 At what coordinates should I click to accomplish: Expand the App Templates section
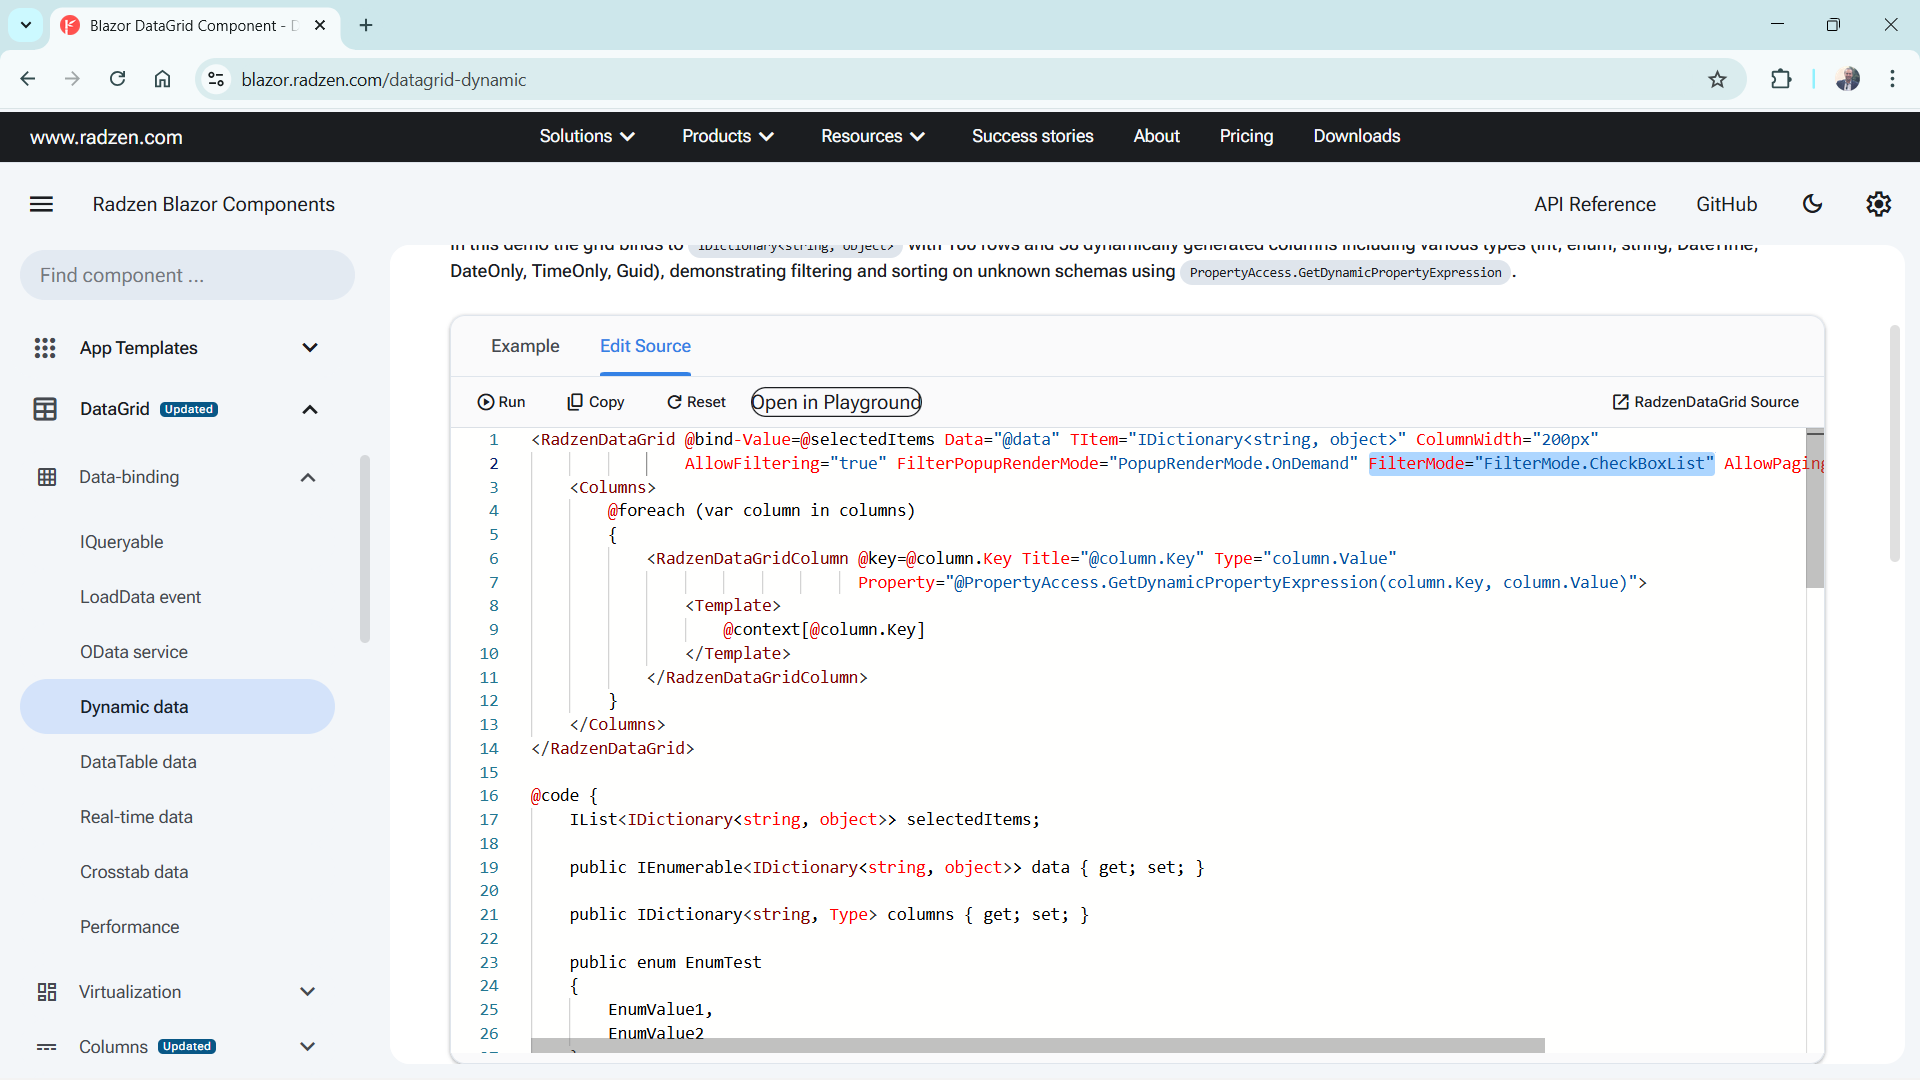(309, 348)
